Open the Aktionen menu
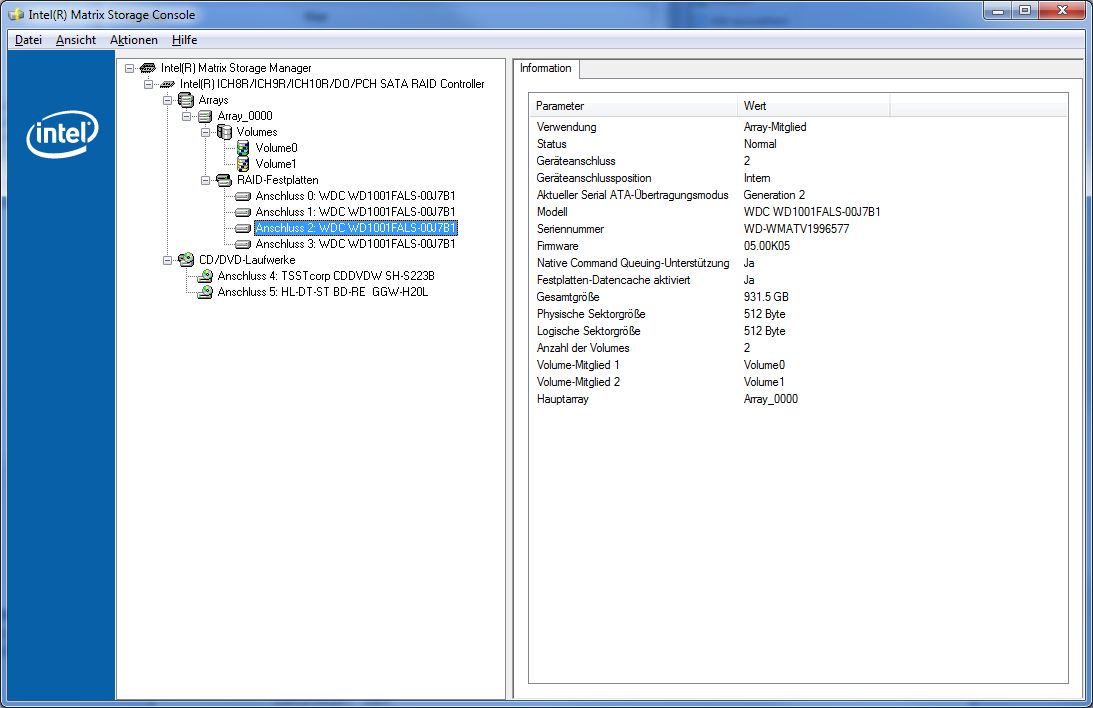Viewport: 1093px width, 708px height. pyautogui.click(x=134, y=40)
